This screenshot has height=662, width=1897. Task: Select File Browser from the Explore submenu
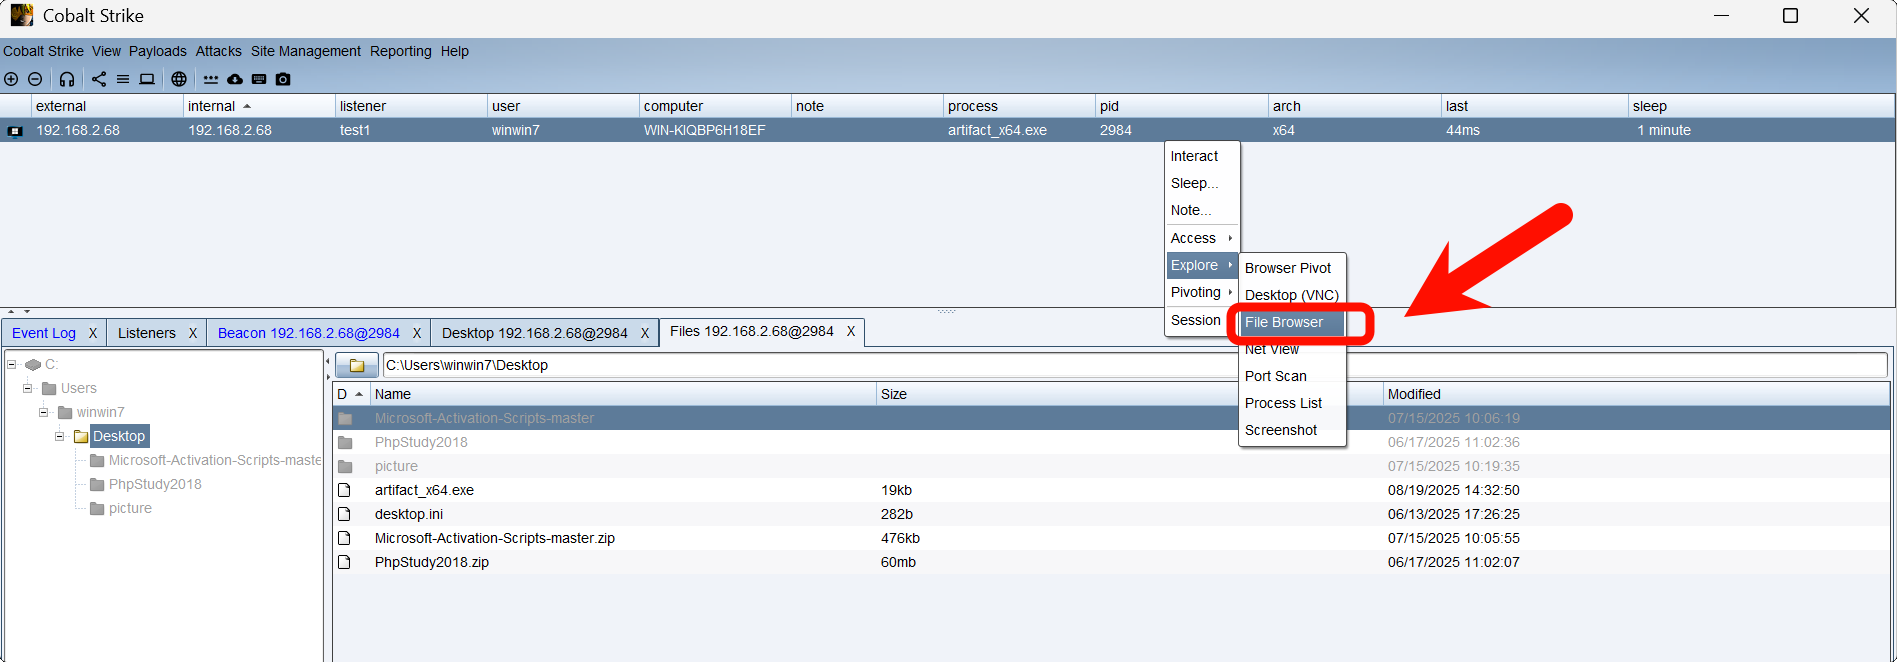(1284, 322)
